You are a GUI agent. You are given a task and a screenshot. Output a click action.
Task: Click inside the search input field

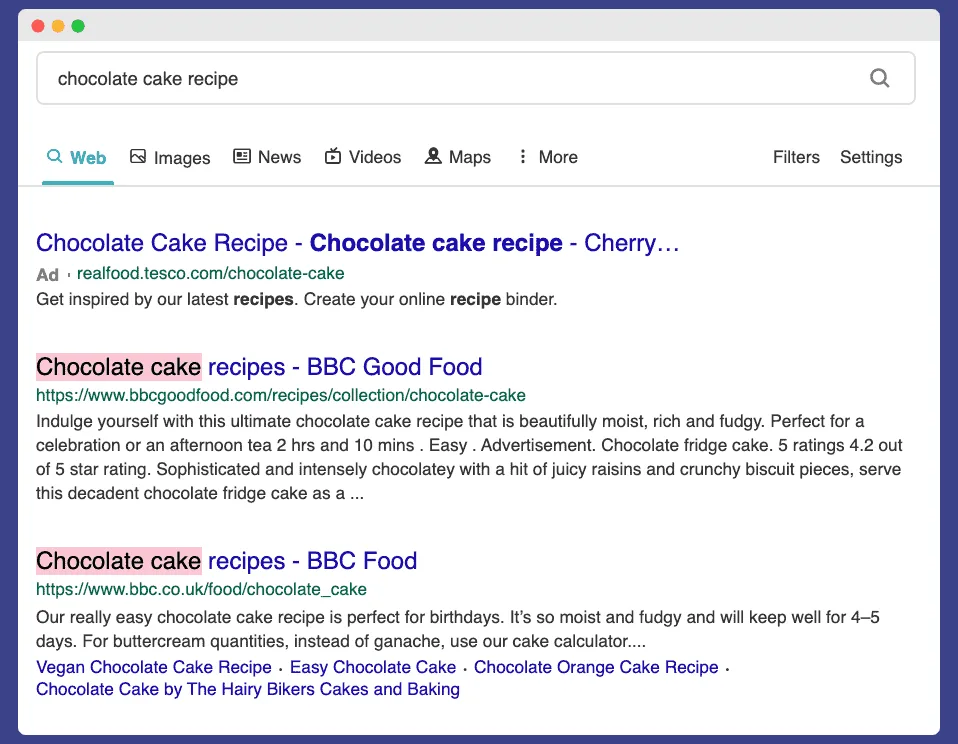pyautogui.click(x=400, y=77)
